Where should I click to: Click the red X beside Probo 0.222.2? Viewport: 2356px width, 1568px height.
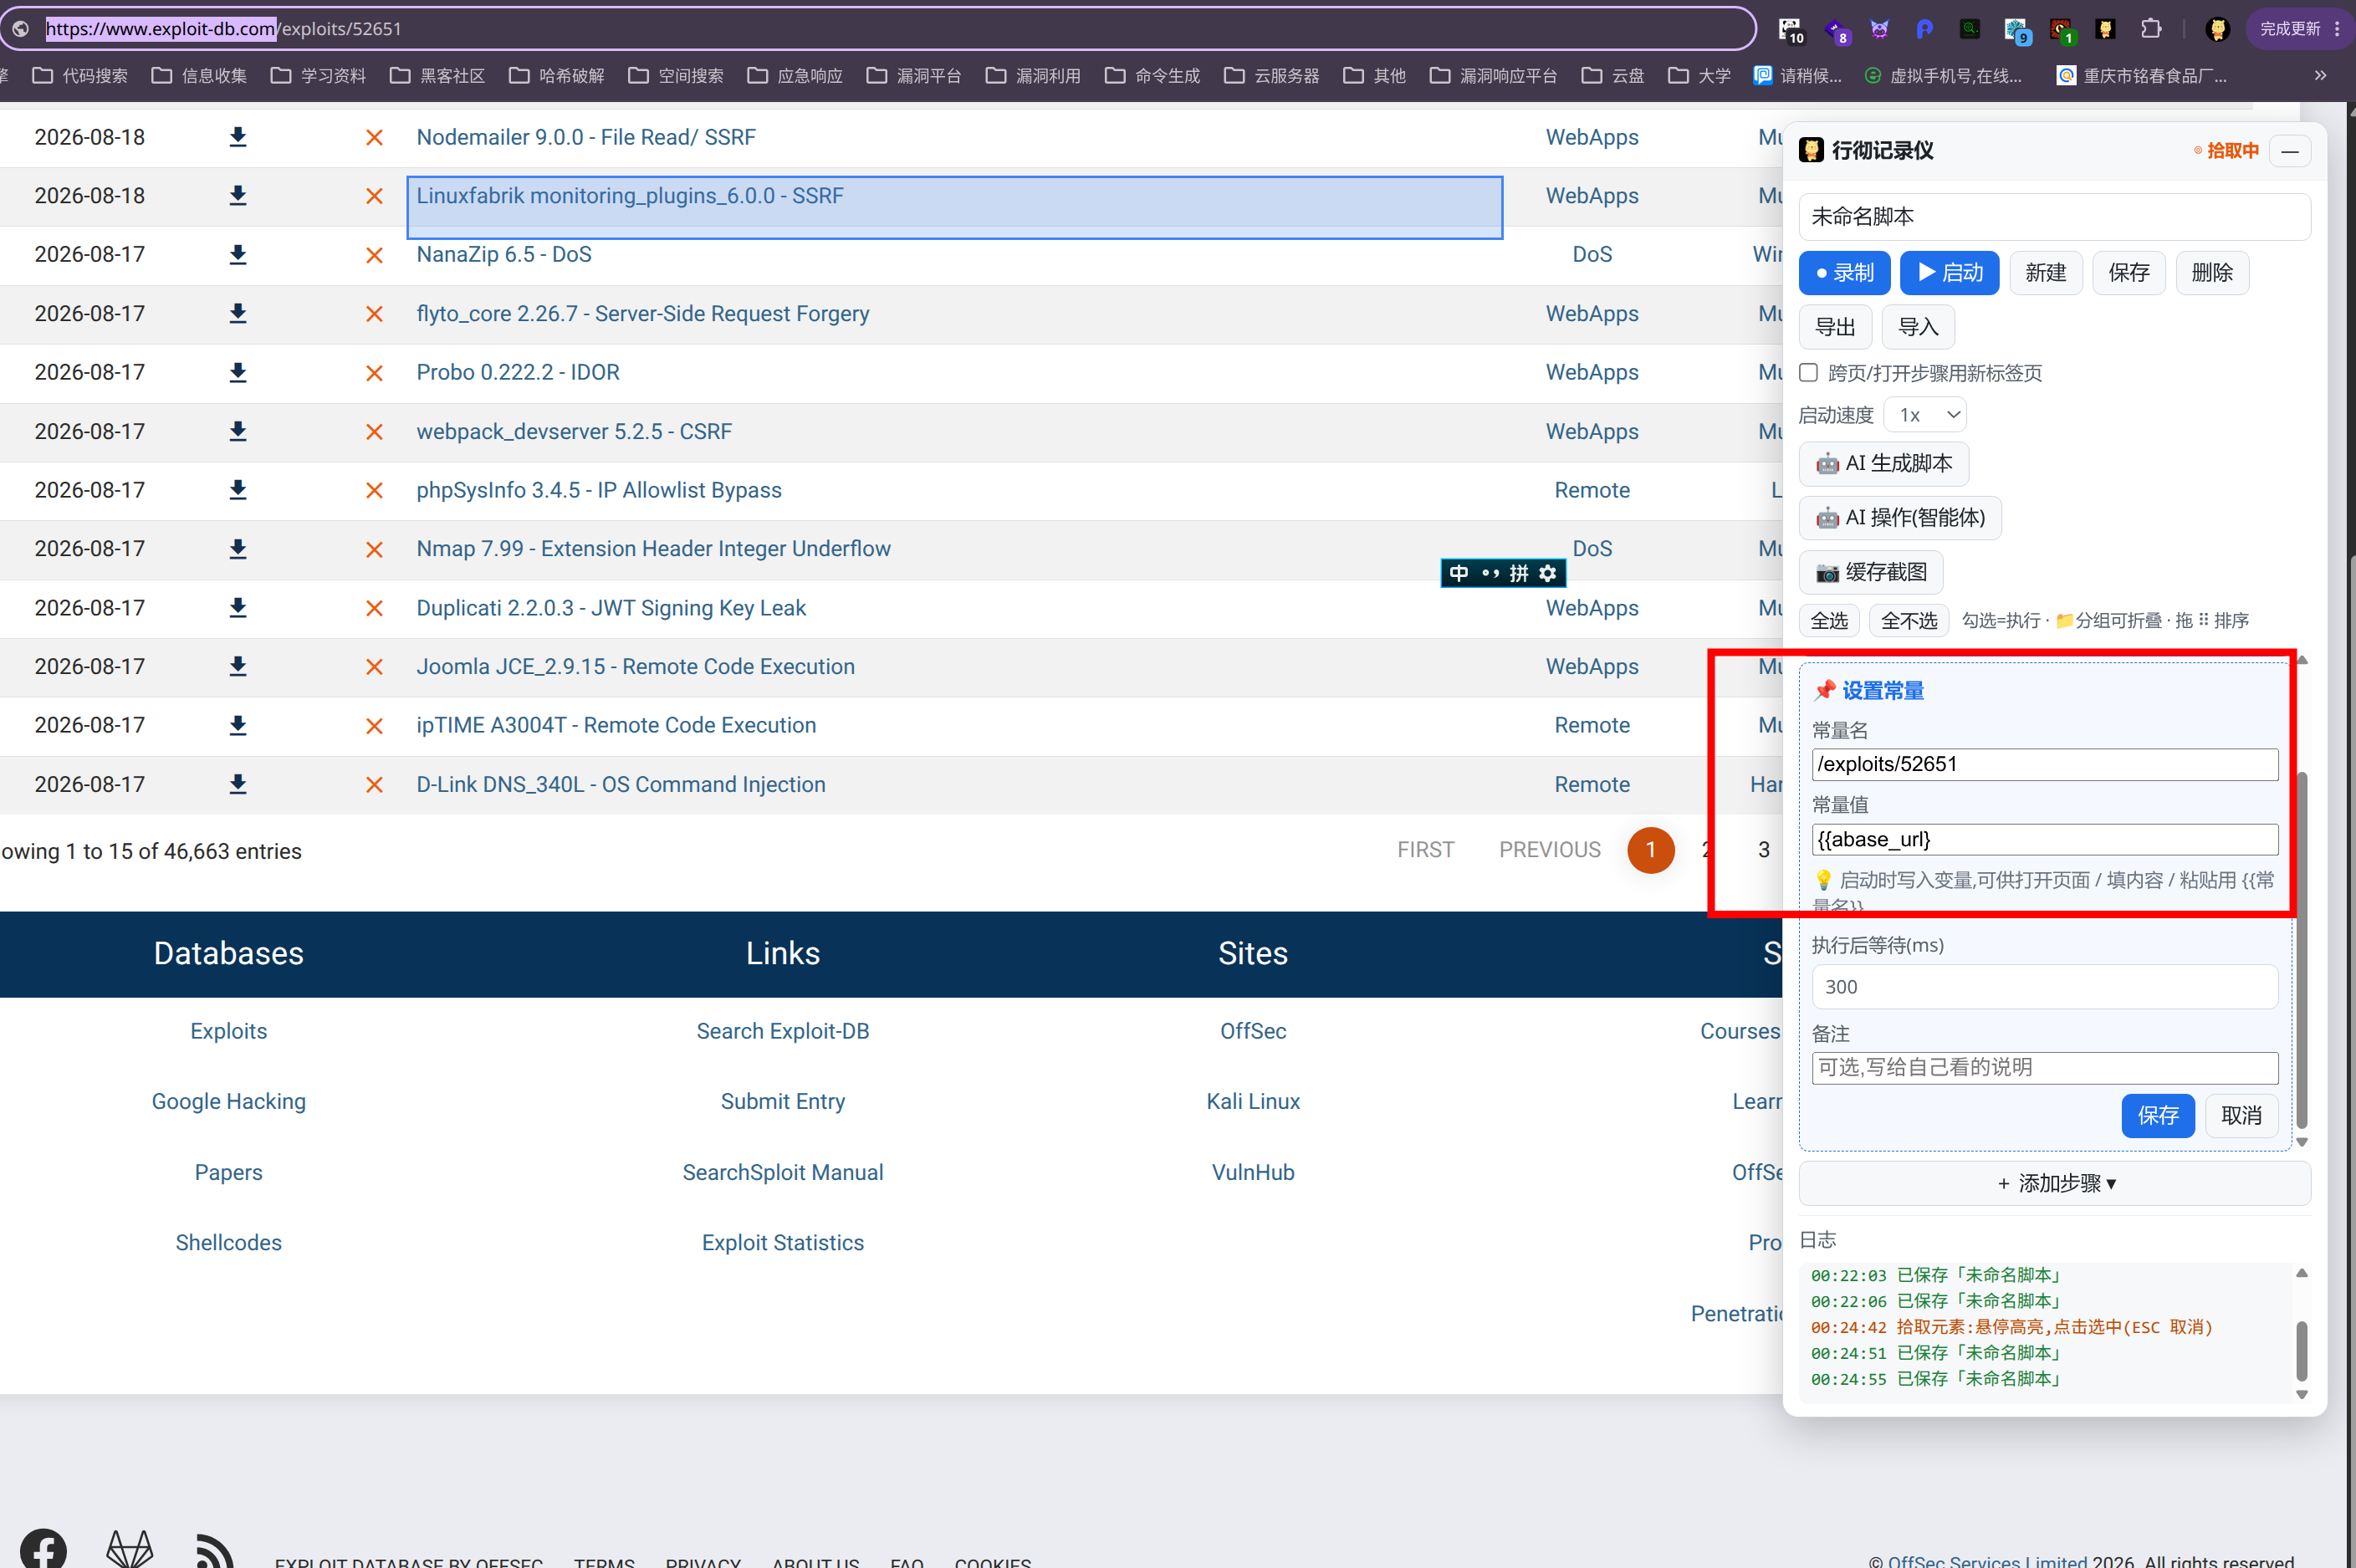(374, 373)
